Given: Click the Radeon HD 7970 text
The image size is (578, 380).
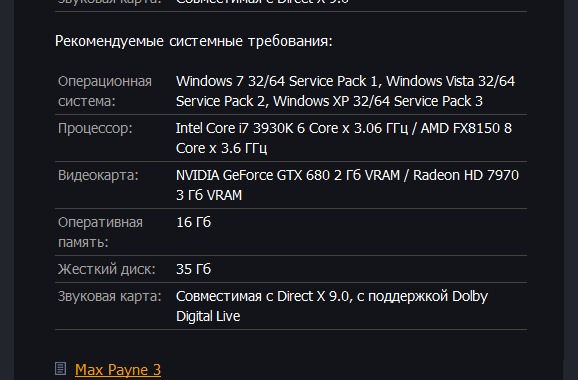Looking at the screenshot, I should point(466,175).
